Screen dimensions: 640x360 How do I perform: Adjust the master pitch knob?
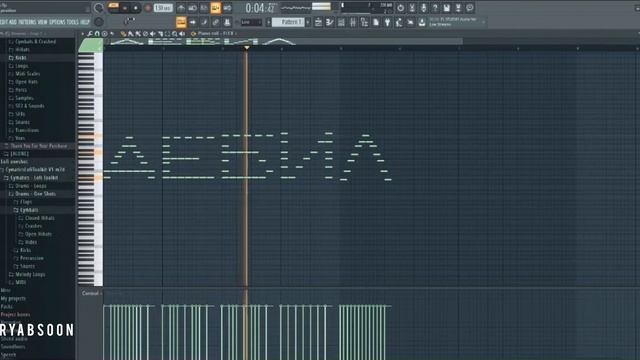(99, 22)
